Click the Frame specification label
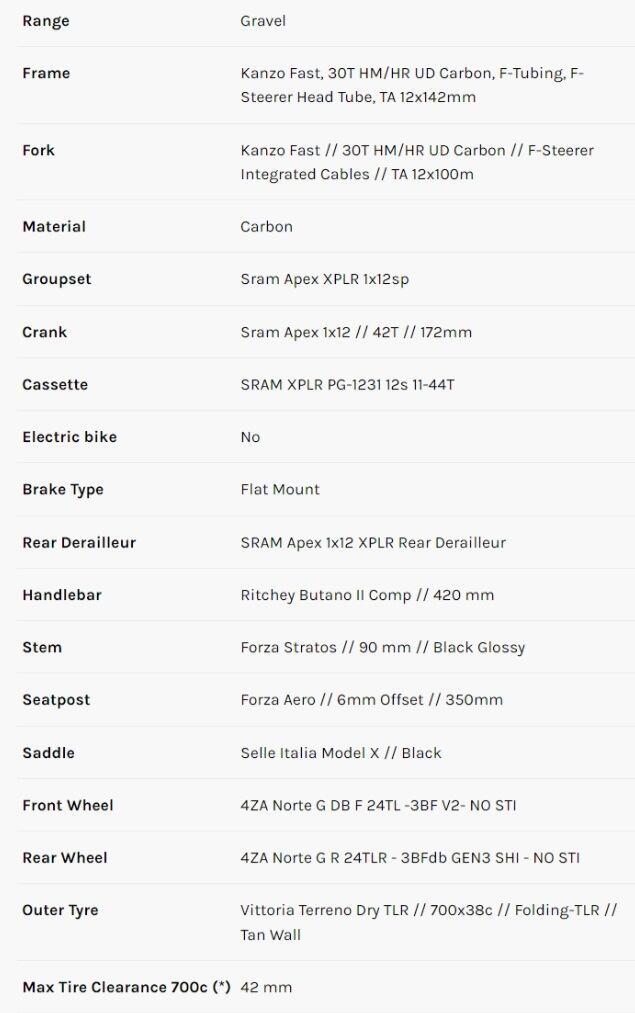The image size is (635, 1013). point(46,73)
